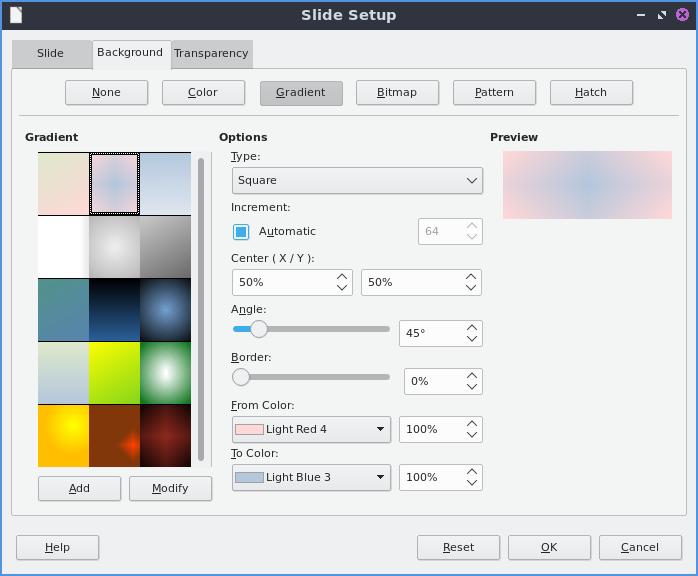Image resolution: width=698 pixels, height=576 pixels.
Task: Open the Slide tab
Action: (51, 54)
